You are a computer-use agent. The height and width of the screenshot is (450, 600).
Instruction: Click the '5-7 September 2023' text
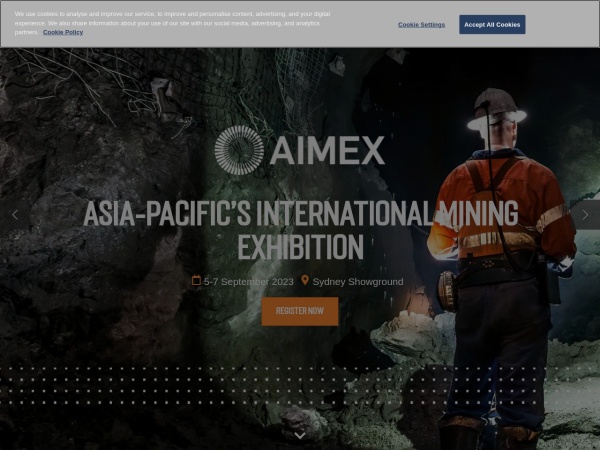249,282
